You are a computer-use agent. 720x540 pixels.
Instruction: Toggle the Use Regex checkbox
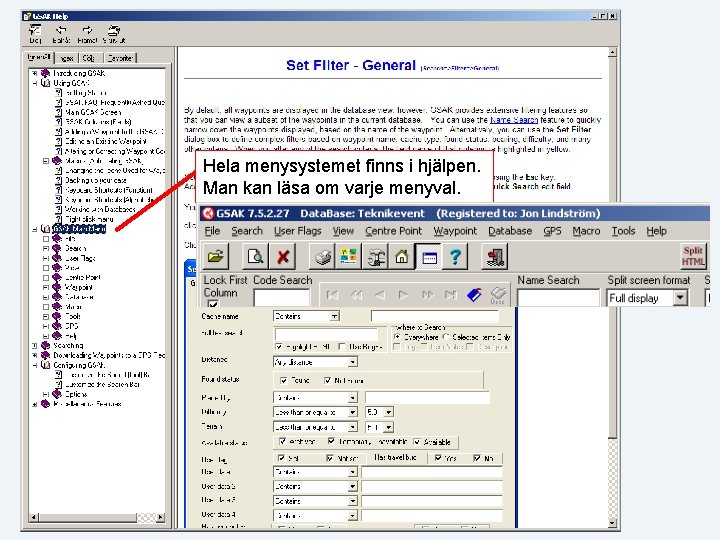coord(342,347)
